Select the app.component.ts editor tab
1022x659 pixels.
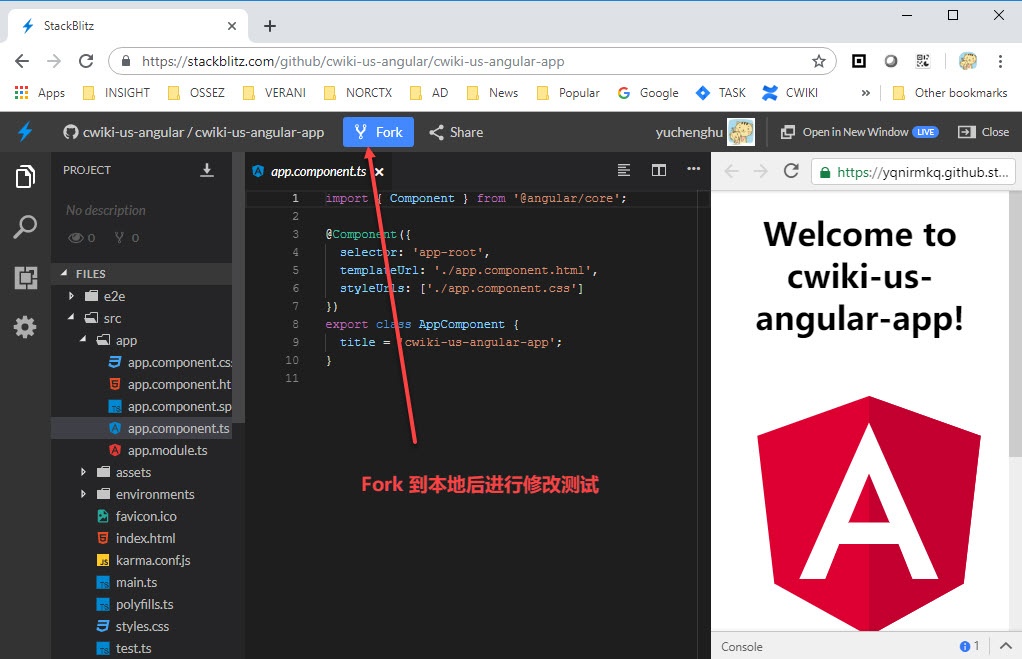pos(318,171)
